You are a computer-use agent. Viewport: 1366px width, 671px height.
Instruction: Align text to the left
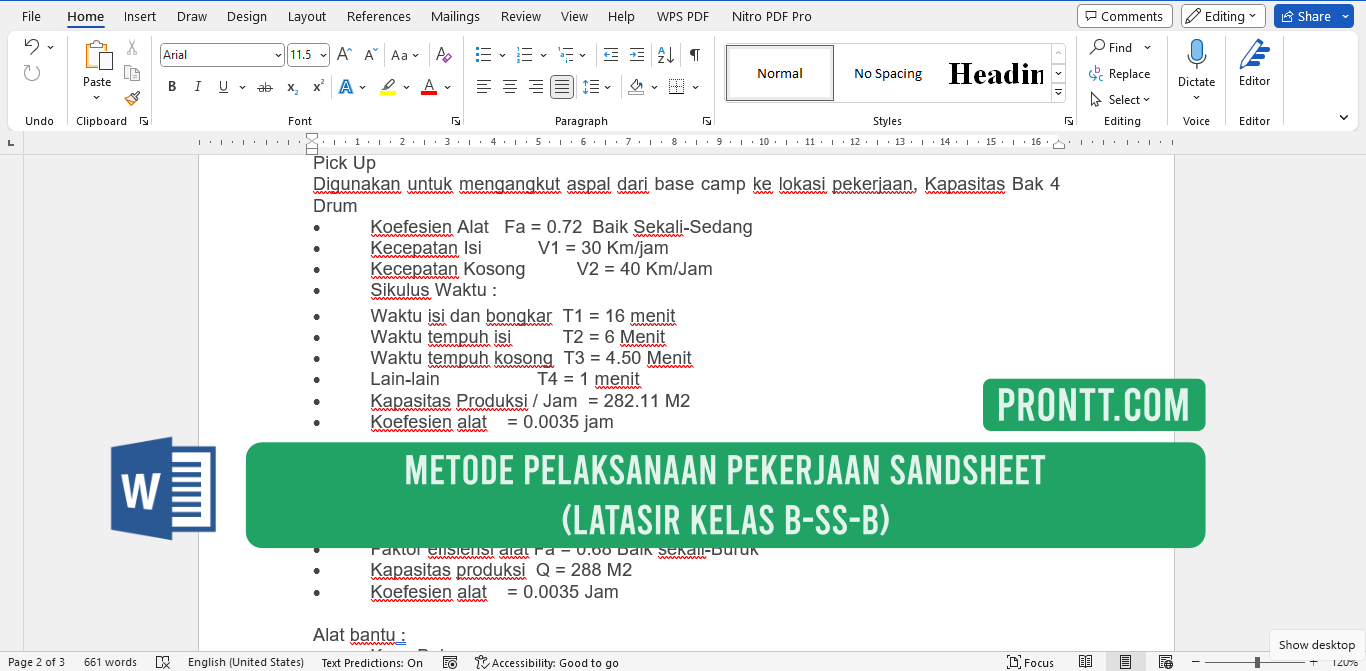tap(484, 87)
